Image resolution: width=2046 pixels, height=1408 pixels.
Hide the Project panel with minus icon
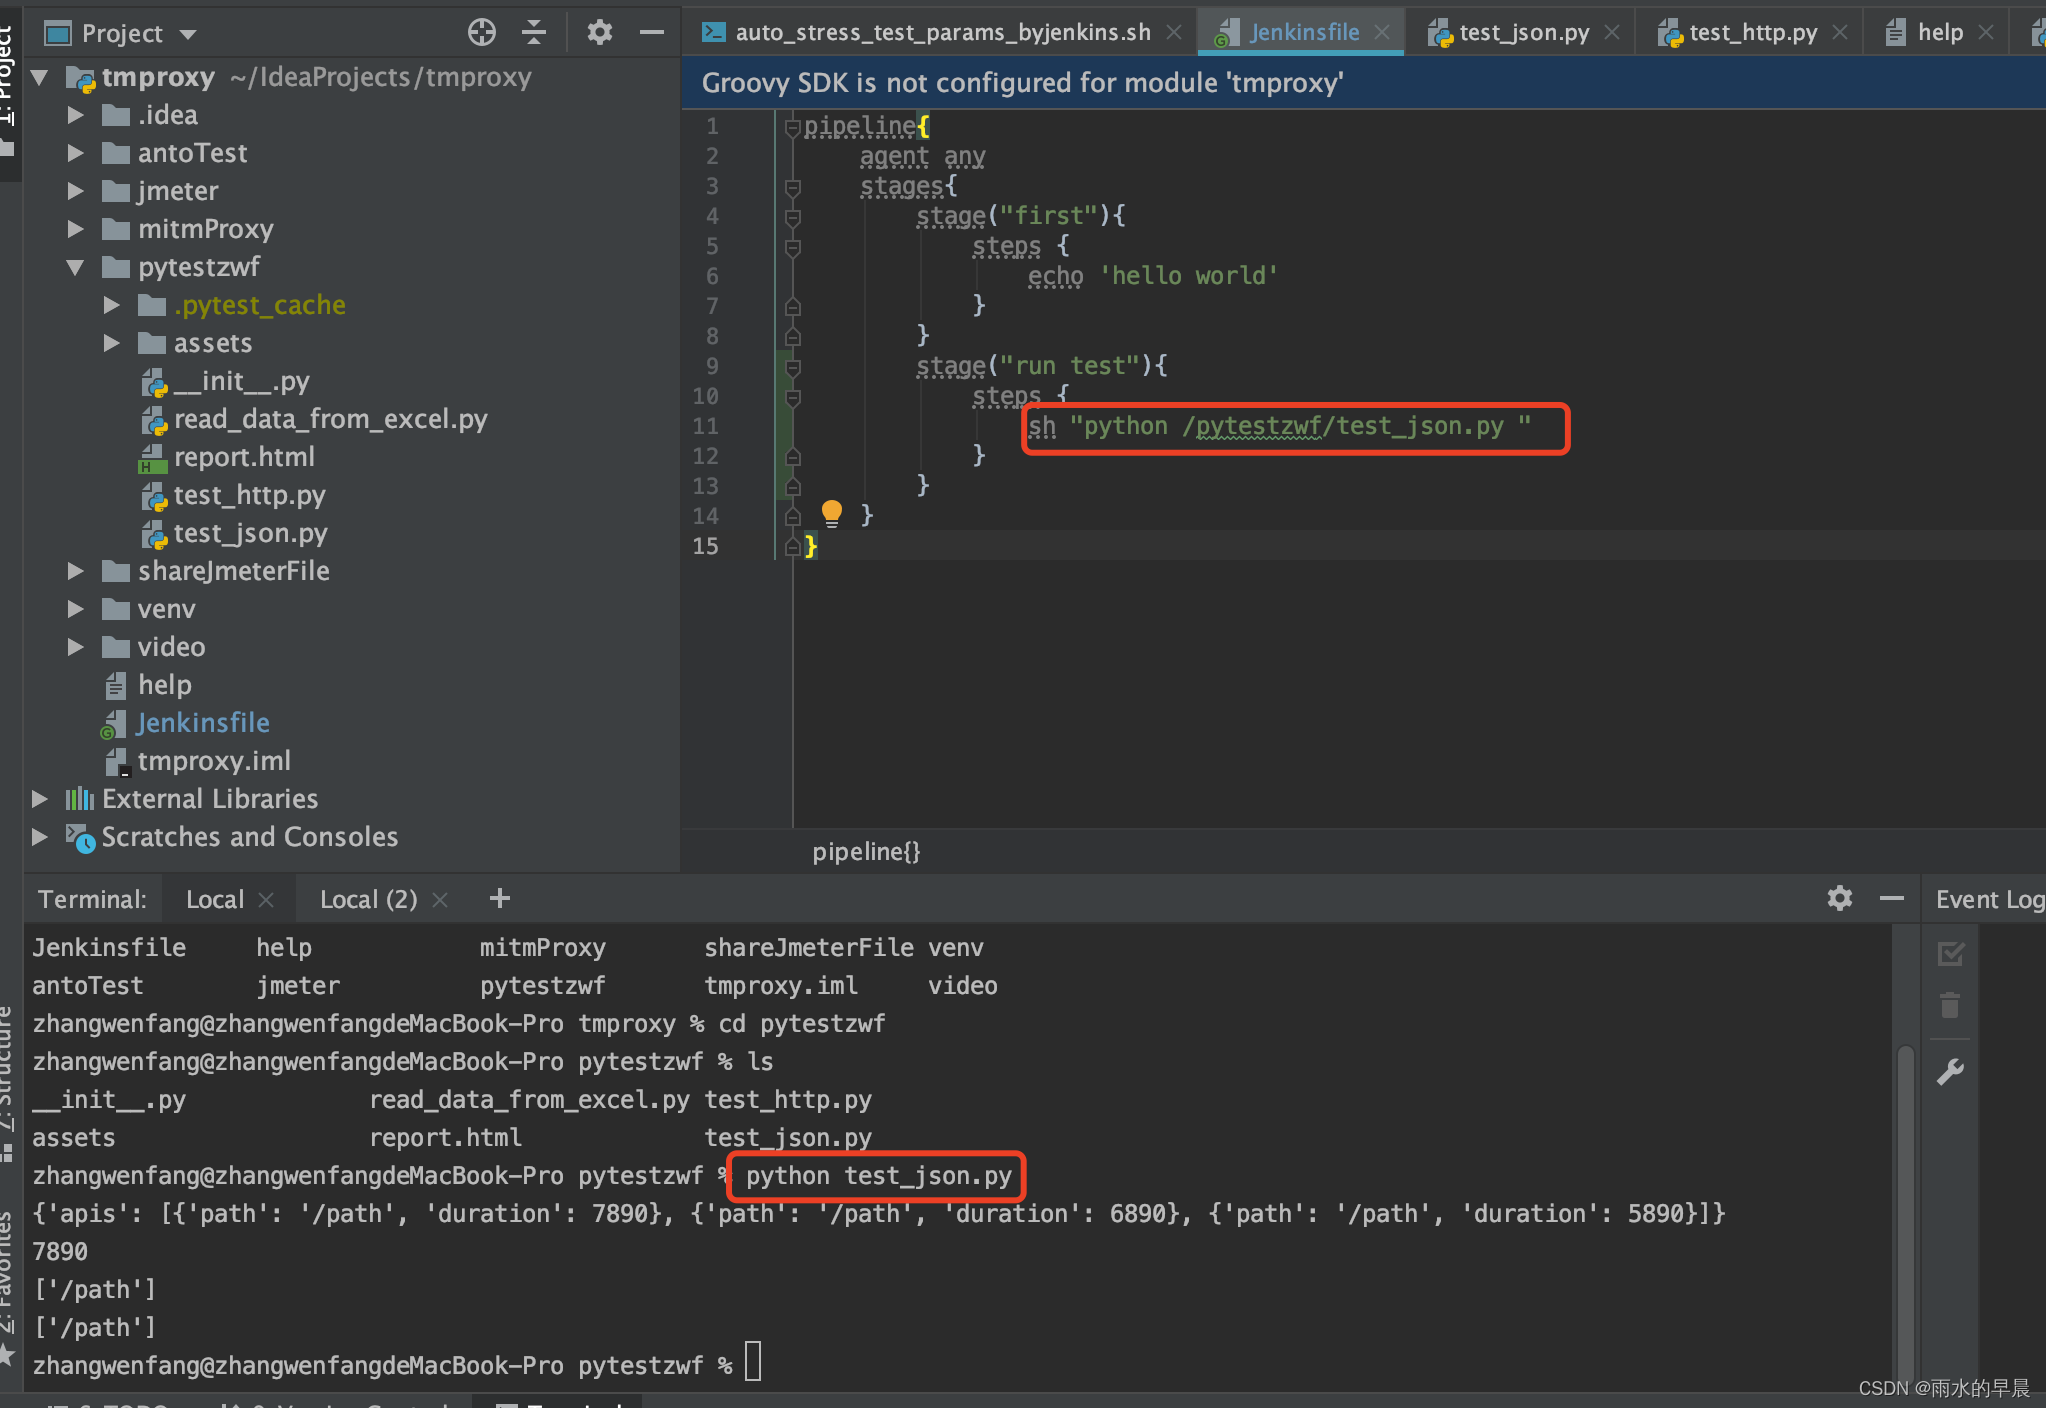652,33
